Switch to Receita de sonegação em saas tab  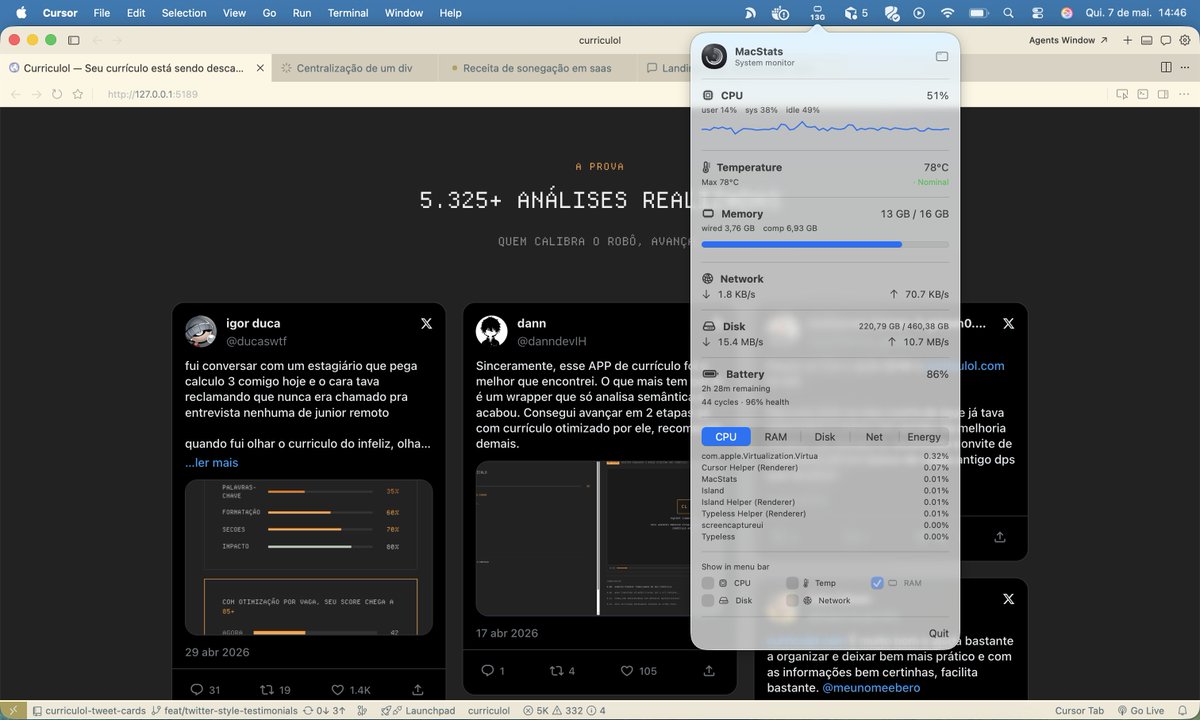tap(539, 68)
